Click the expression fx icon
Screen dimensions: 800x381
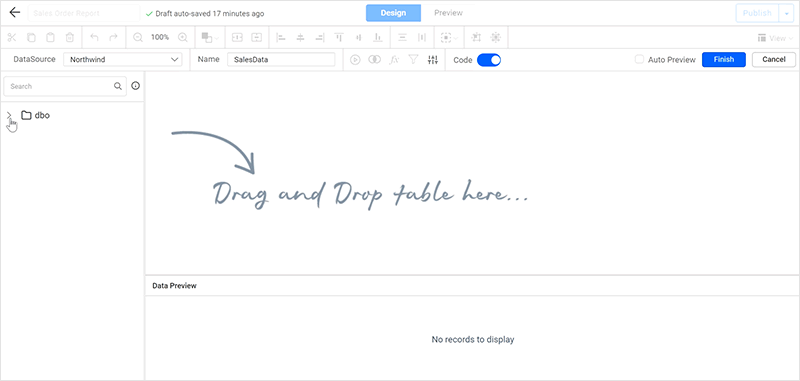pyautogui.click(x=394, y=60)
